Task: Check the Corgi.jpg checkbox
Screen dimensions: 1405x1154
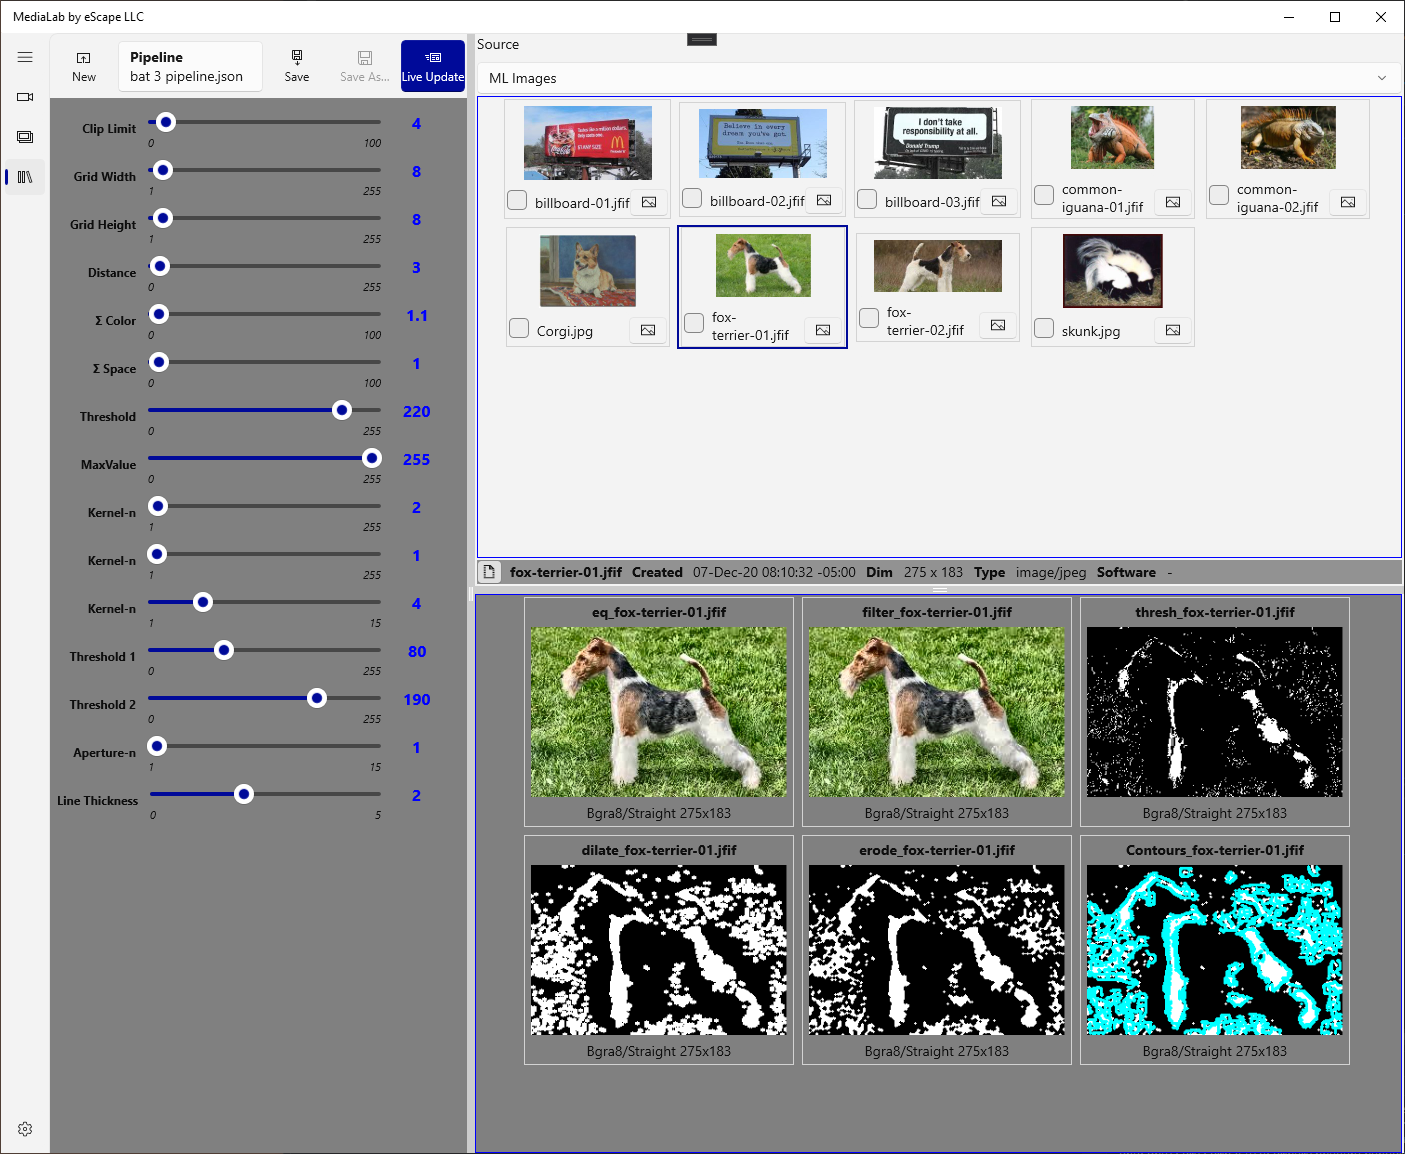Action: [519, 328]
